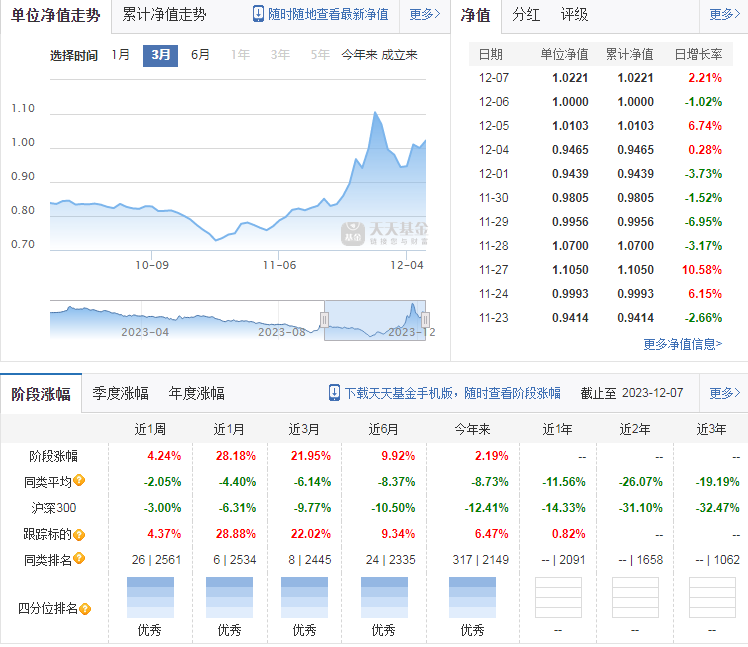Click the highlighted range window in overview chart
Viewport: 748px width, 647px height.
[375, 320]
